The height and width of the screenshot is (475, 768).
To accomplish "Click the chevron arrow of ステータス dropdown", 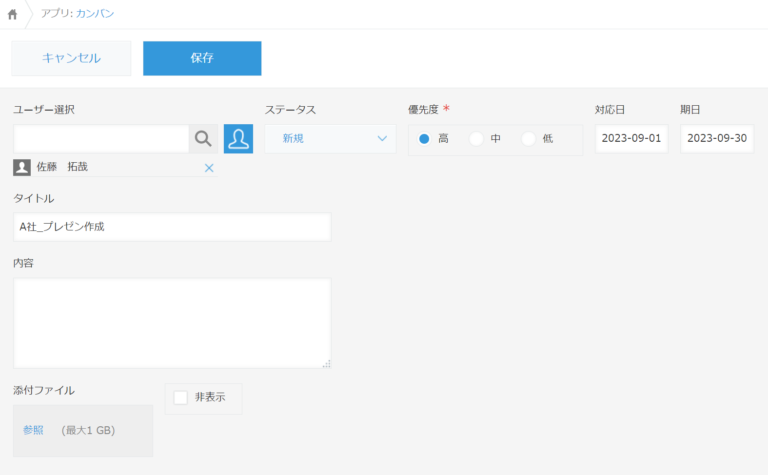I will point(382,139).
